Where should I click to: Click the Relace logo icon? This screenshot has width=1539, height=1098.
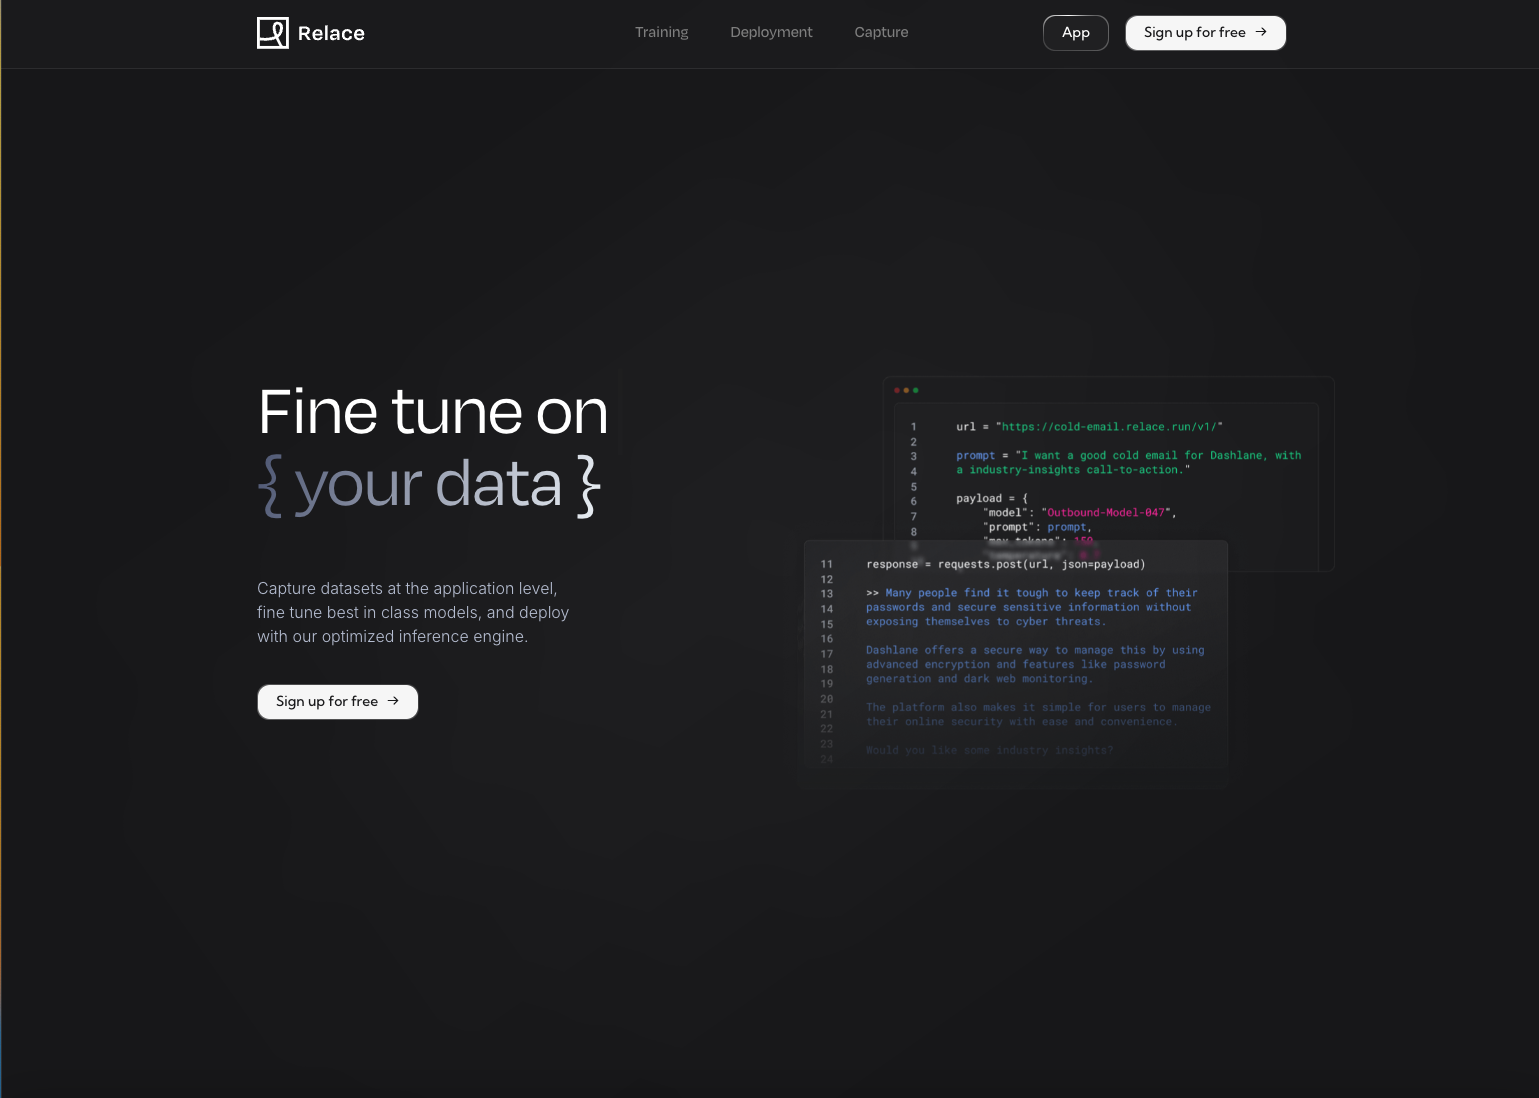point(272,32)
